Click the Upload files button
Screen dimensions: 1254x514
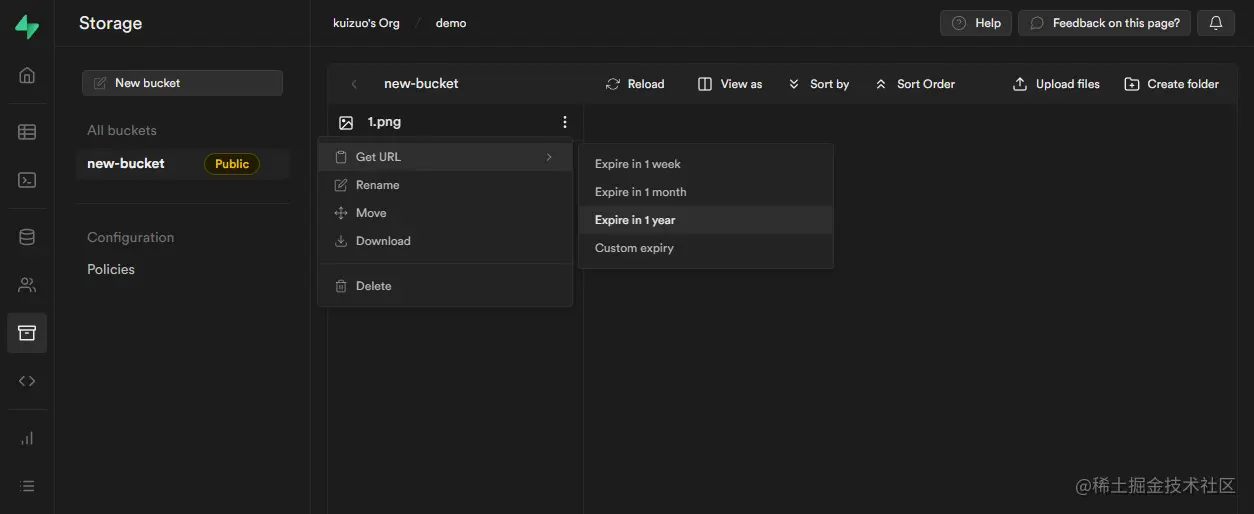click(1056, 84)
